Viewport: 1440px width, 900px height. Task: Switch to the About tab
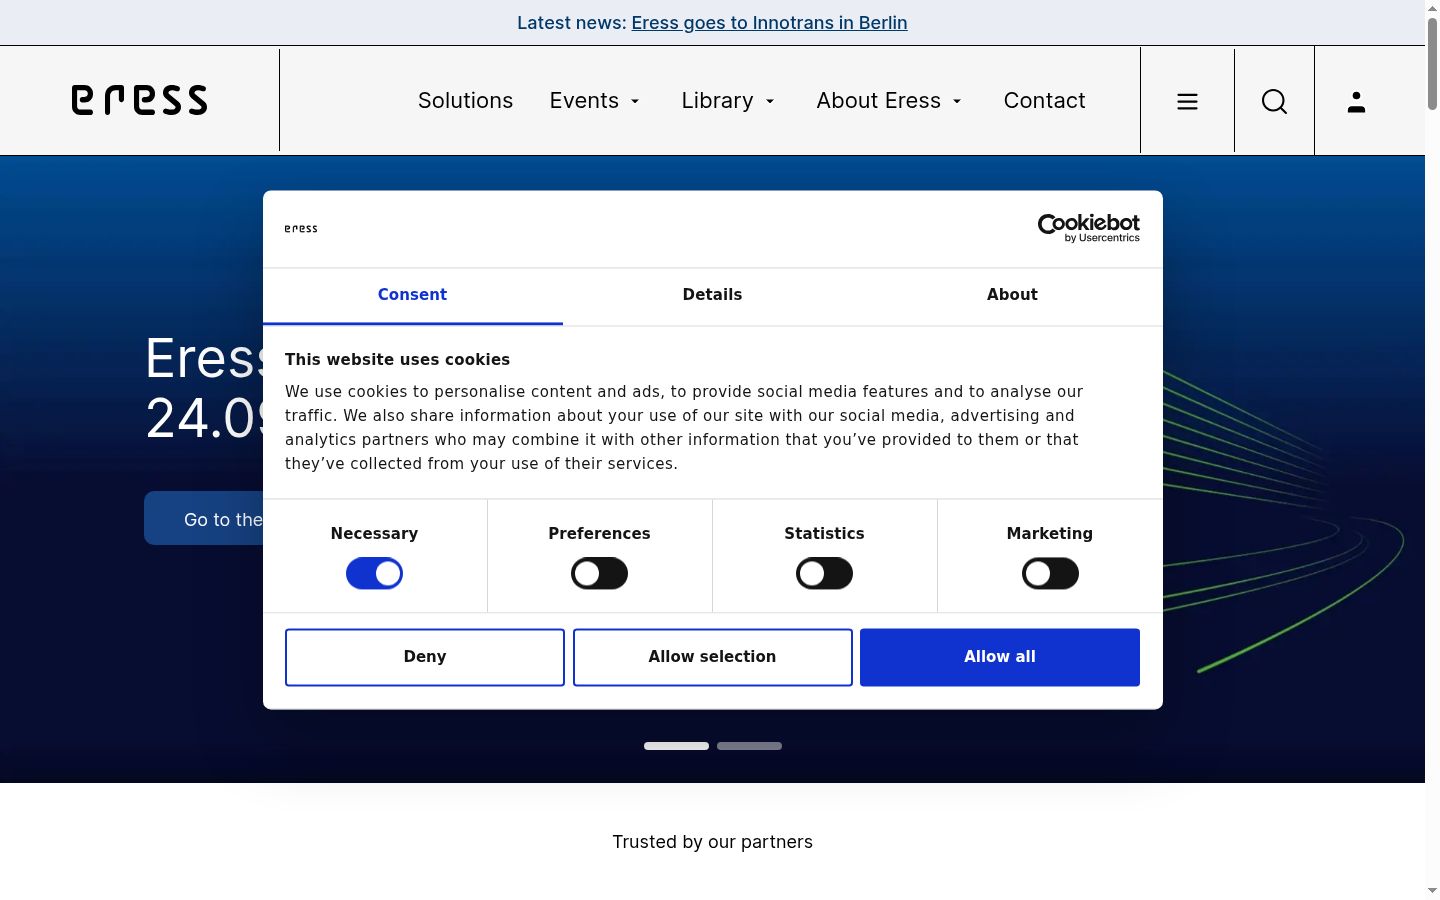click(x=1012, y=295)
